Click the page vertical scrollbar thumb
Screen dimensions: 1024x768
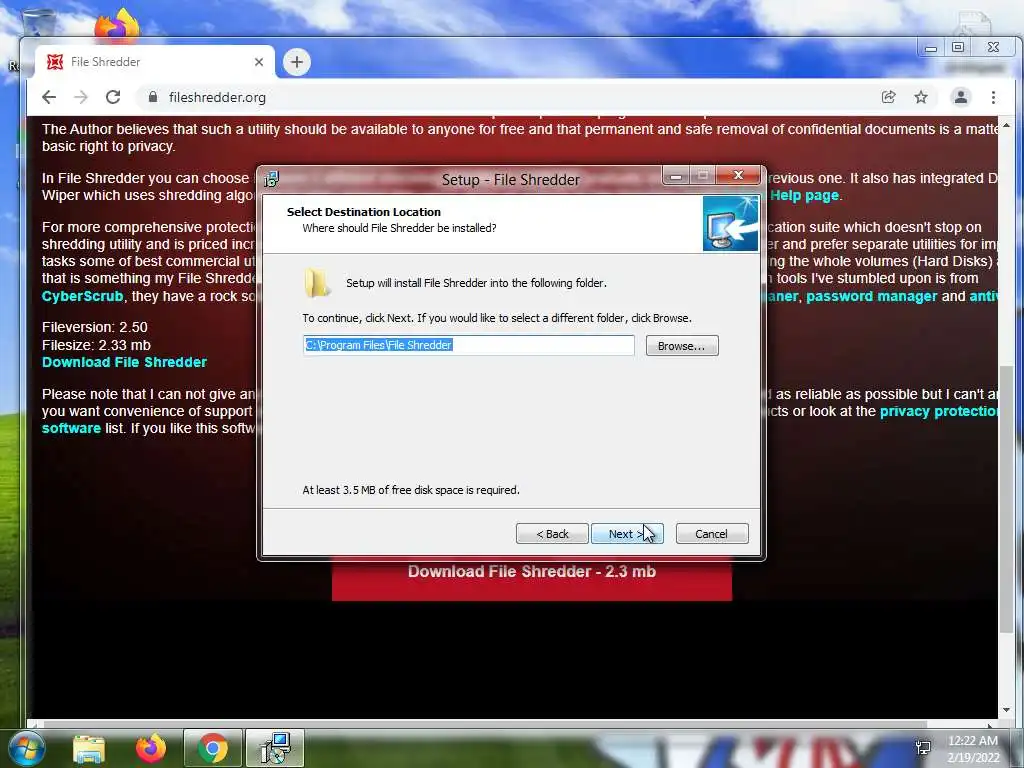pos(1006,499)
